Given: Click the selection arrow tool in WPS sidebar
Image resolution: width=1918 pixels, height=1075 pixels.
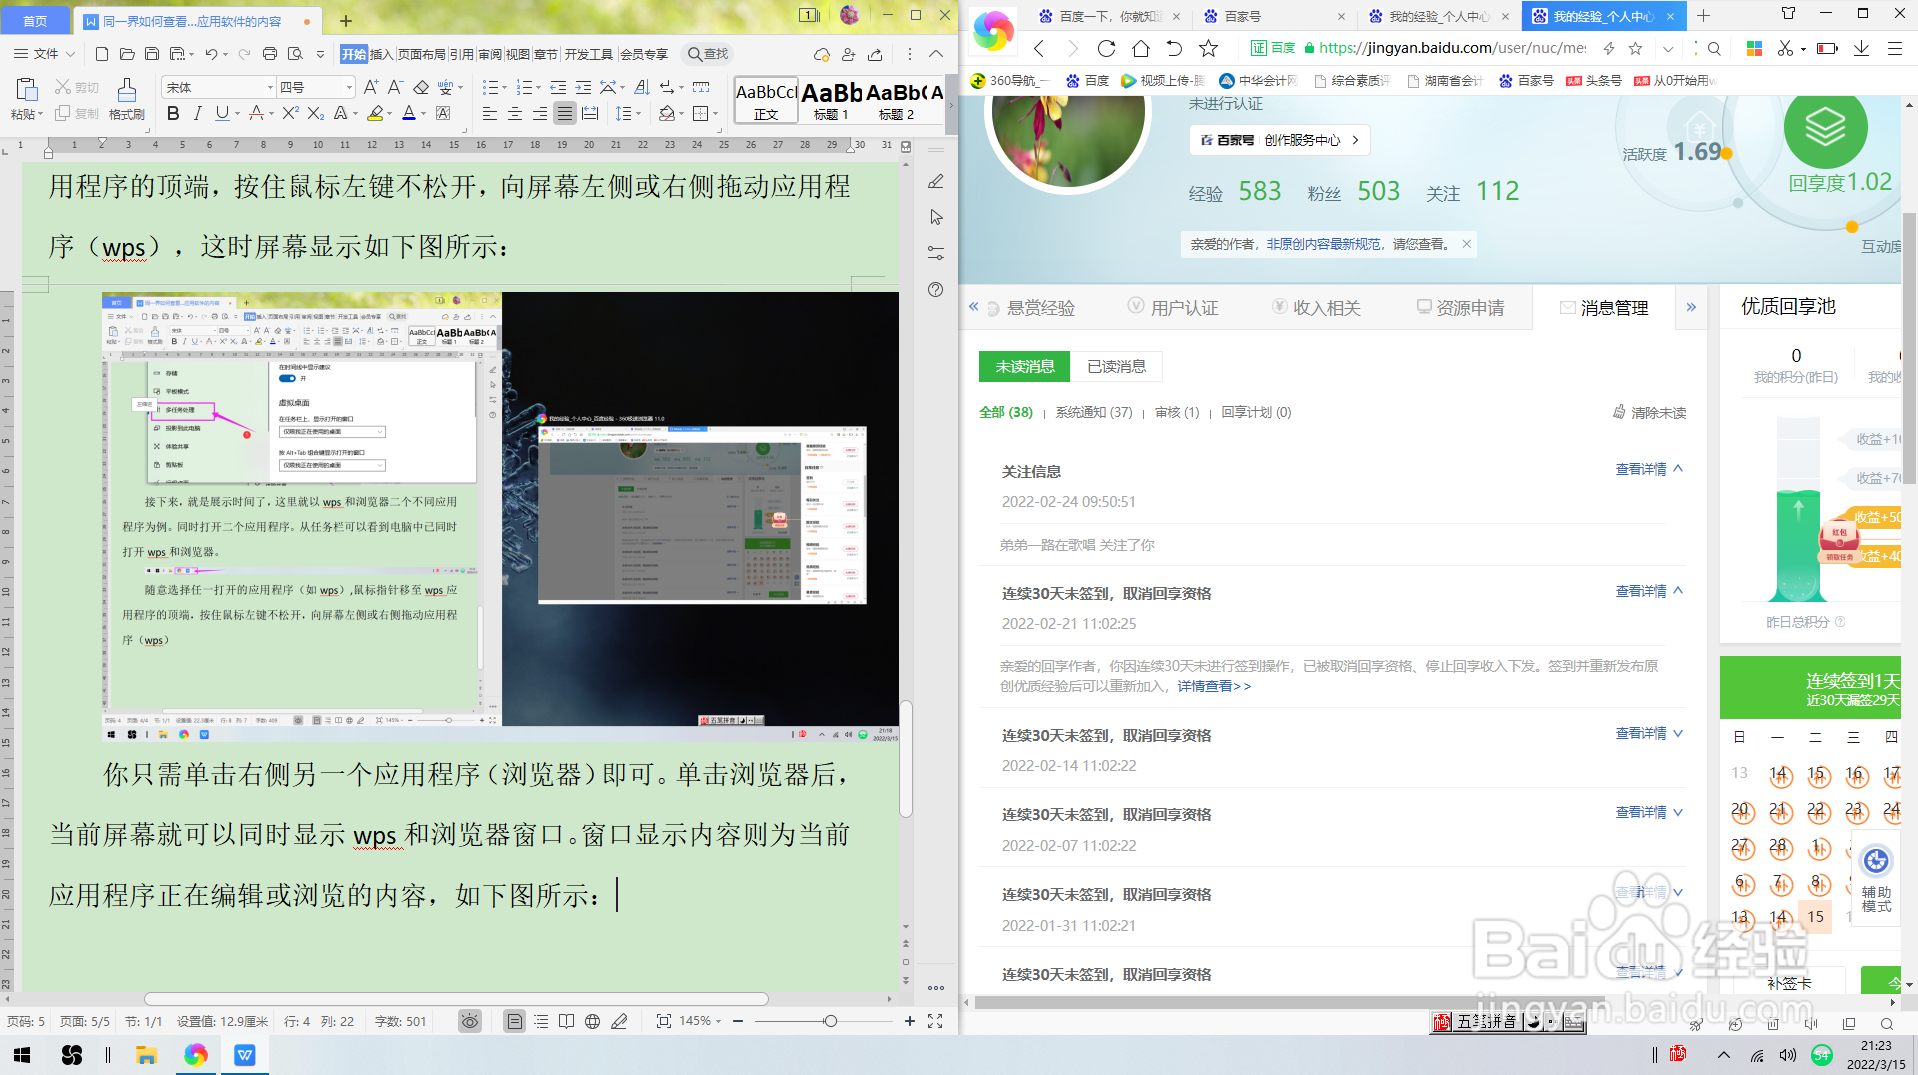Looking at the screenshot, I should 936,217.
